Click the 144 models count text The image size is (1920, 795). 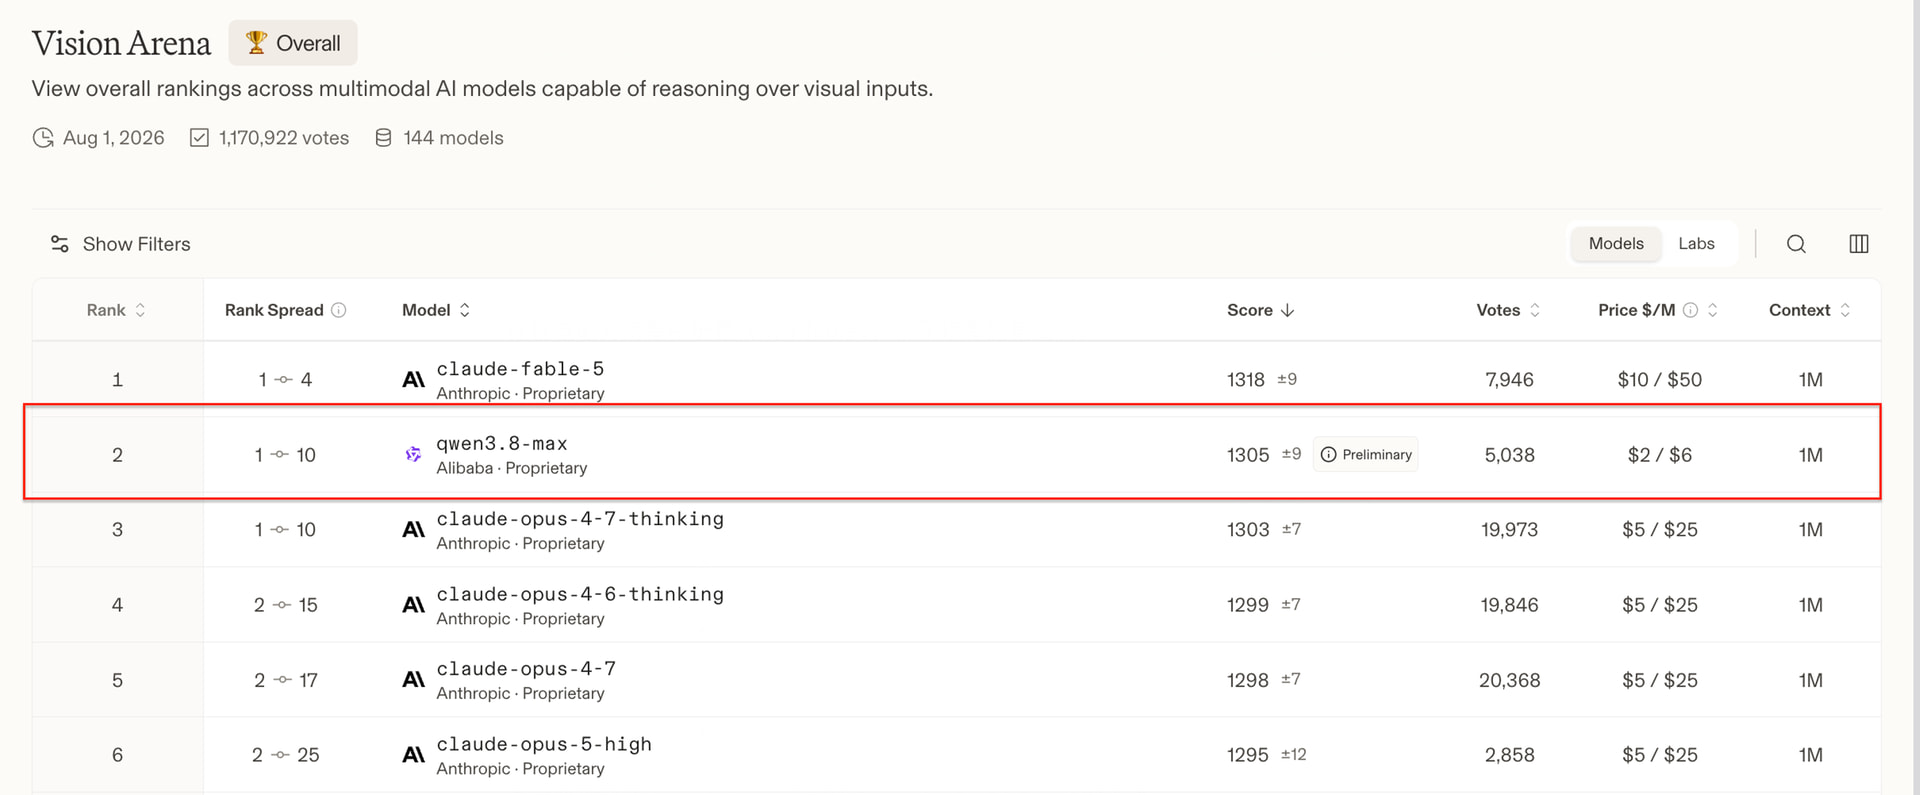pos(453,138)
